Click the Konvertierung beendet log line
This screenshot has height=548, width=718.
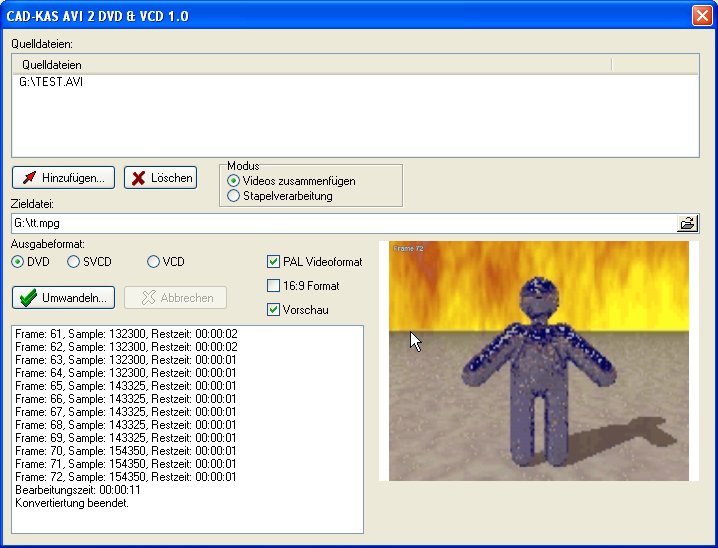[x=72, y=503]
